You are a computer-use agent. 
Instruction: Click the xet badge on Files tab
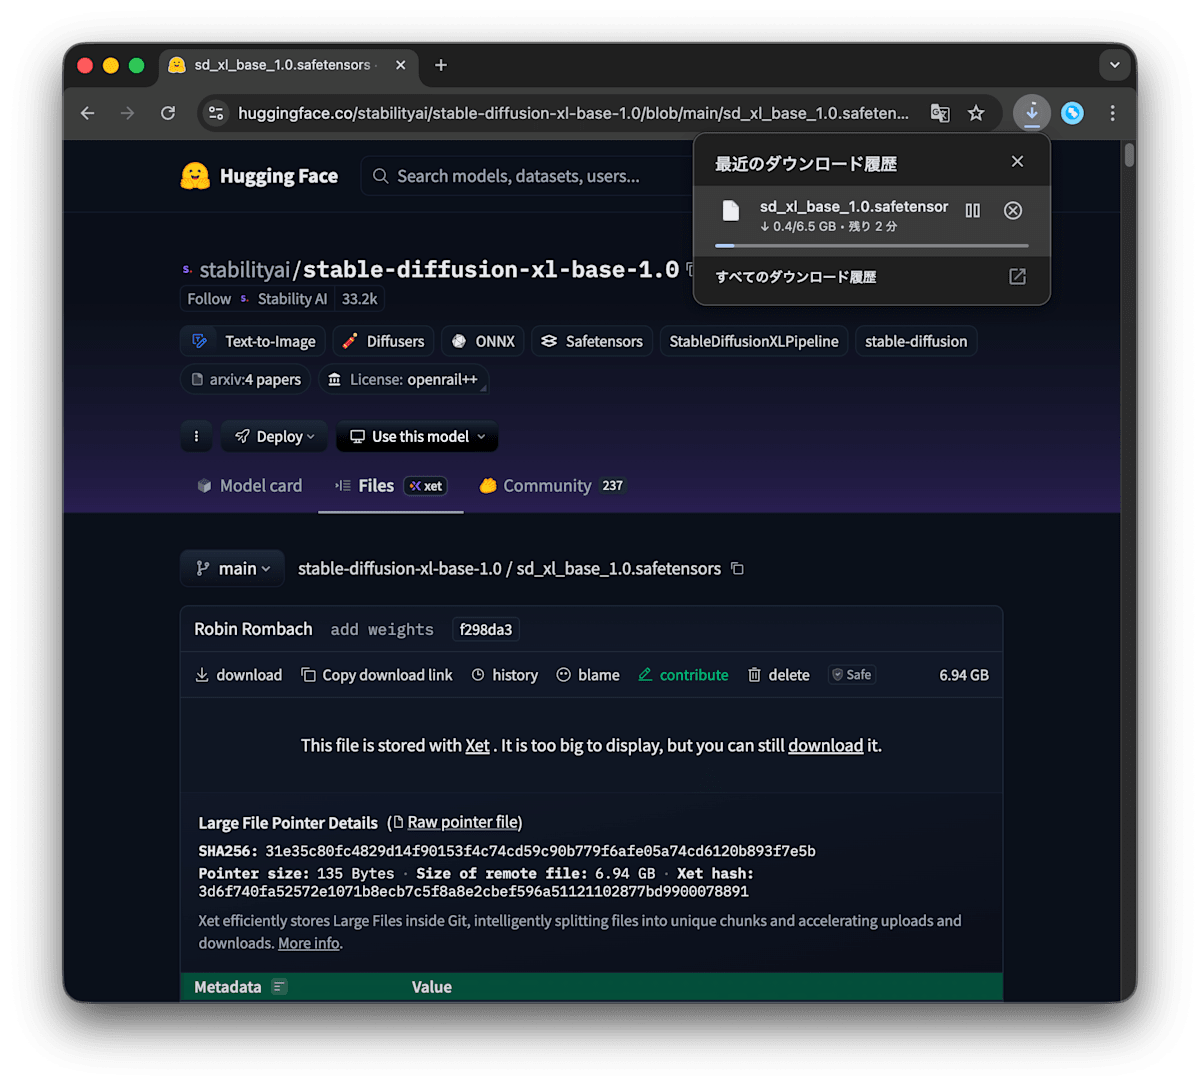(x=426, y=486)
